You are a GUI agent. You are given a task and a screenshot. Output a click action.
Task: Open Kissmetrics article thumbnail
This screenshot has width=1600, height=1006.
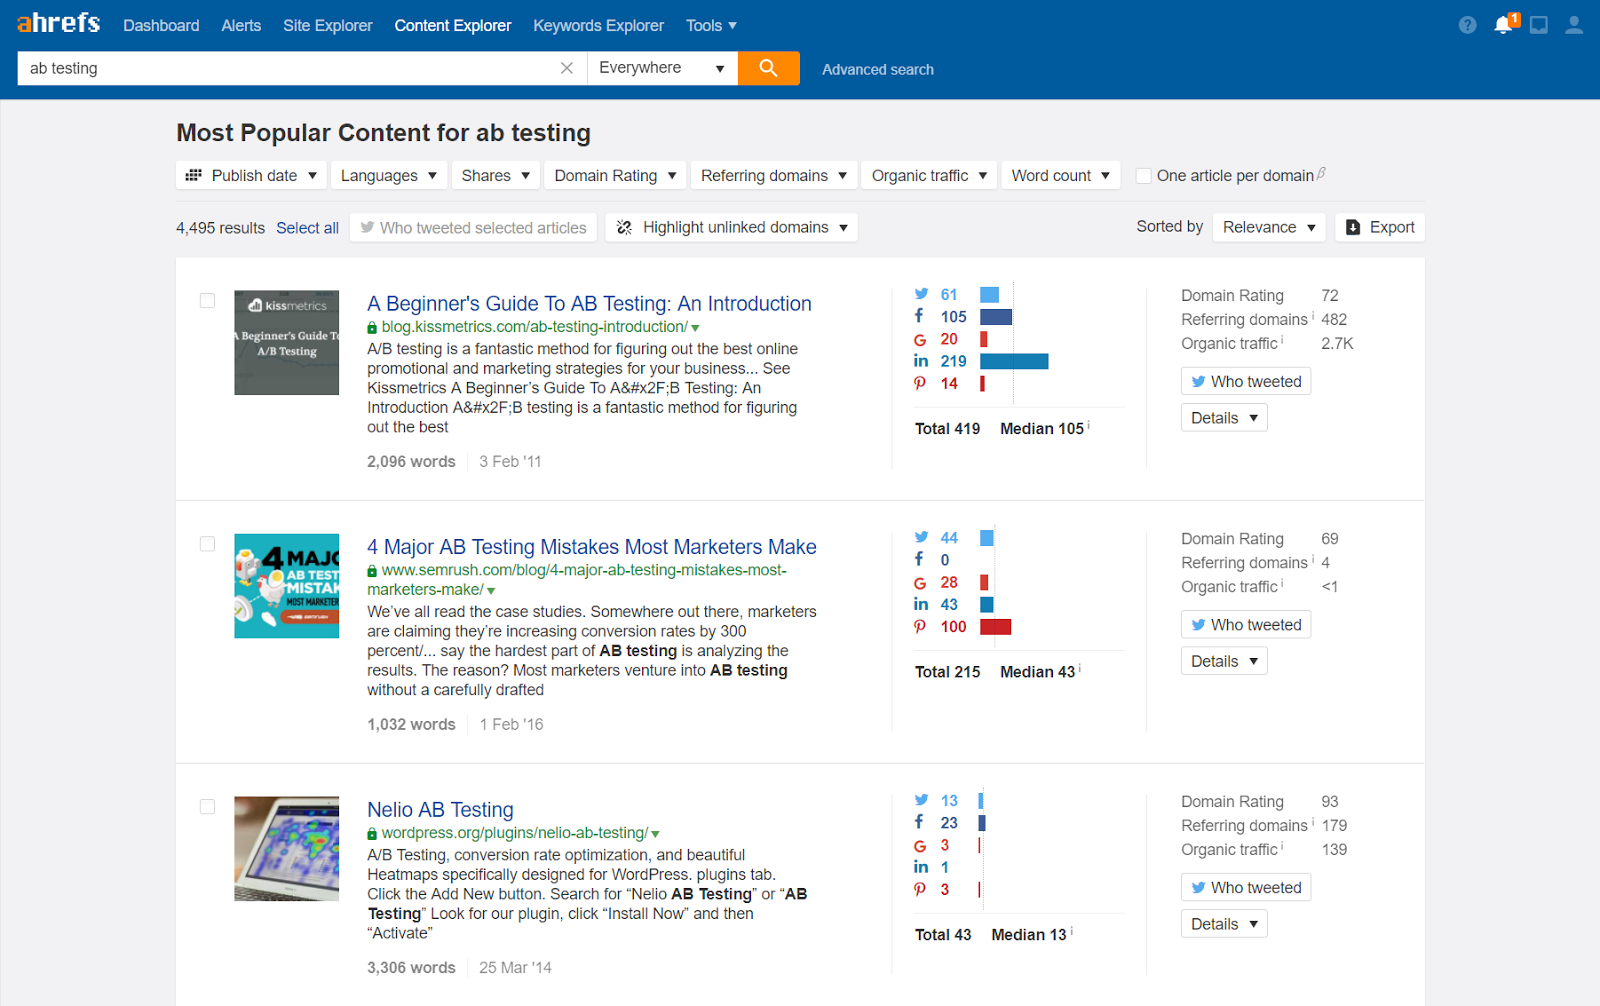[286, 343]
